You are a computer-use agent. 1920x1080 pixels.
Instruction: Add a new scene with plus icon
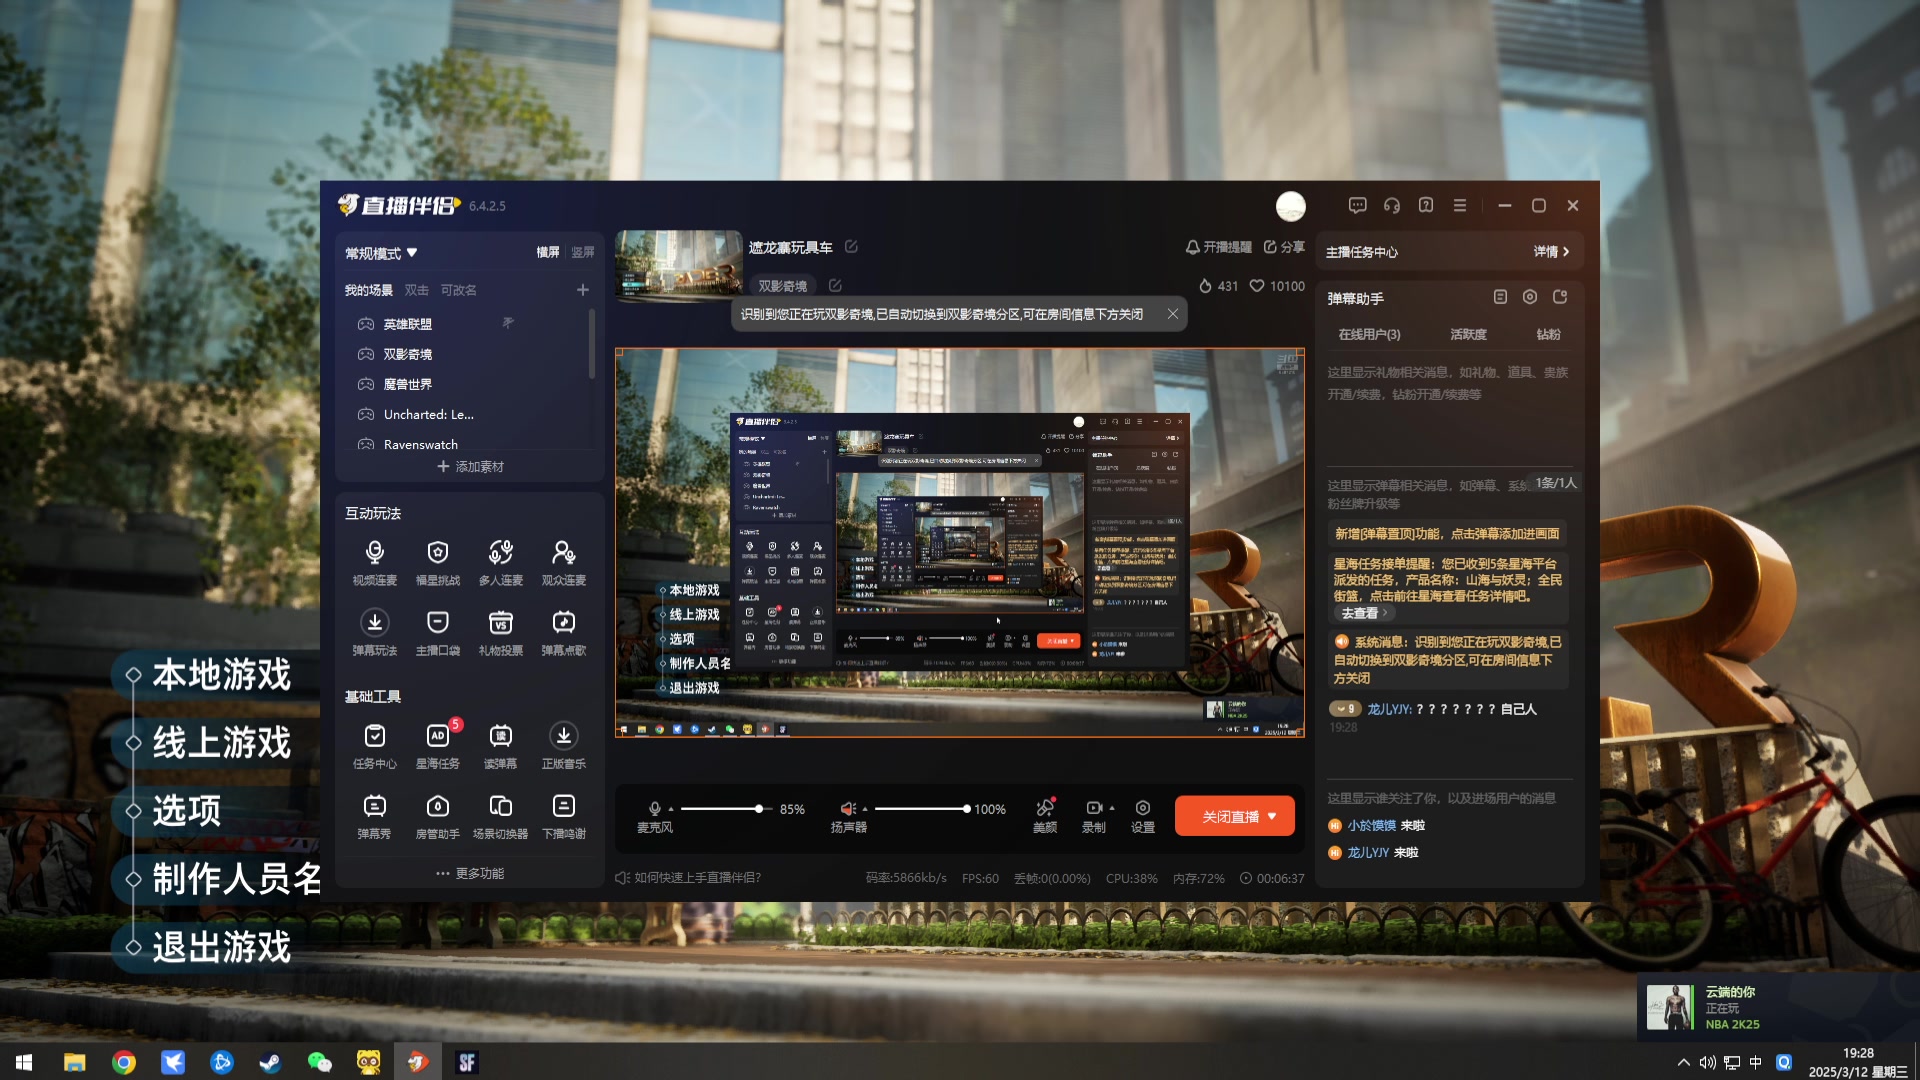point(582,290)
